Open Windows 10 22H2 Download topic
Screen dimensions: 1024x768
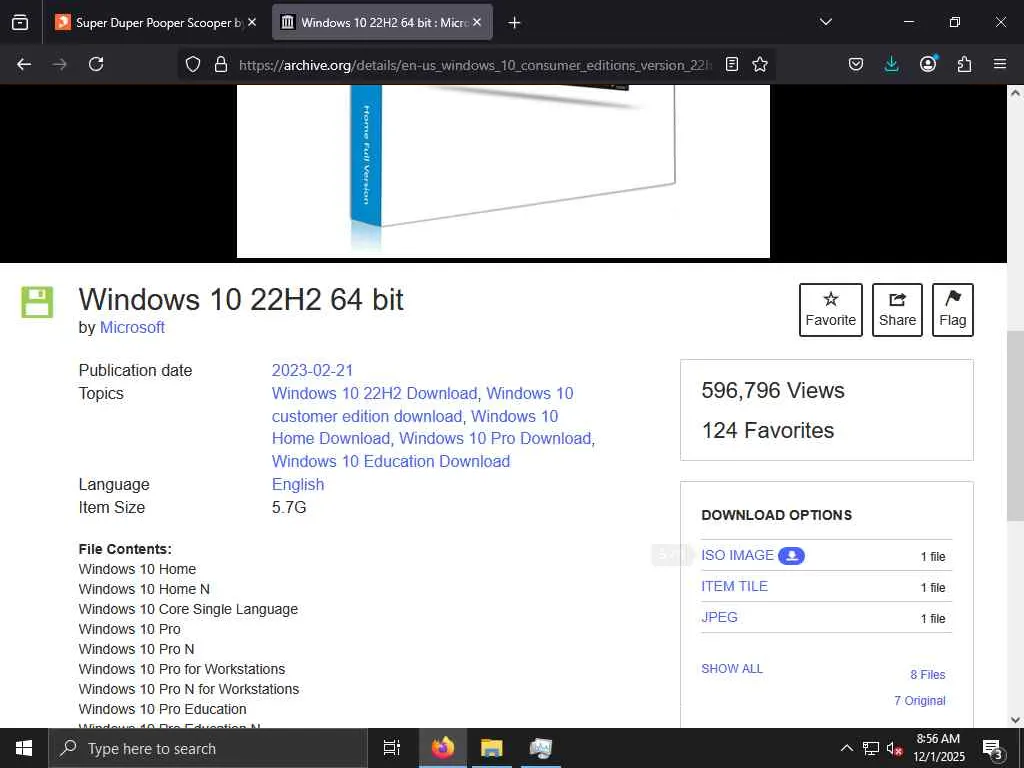(376, 393)
